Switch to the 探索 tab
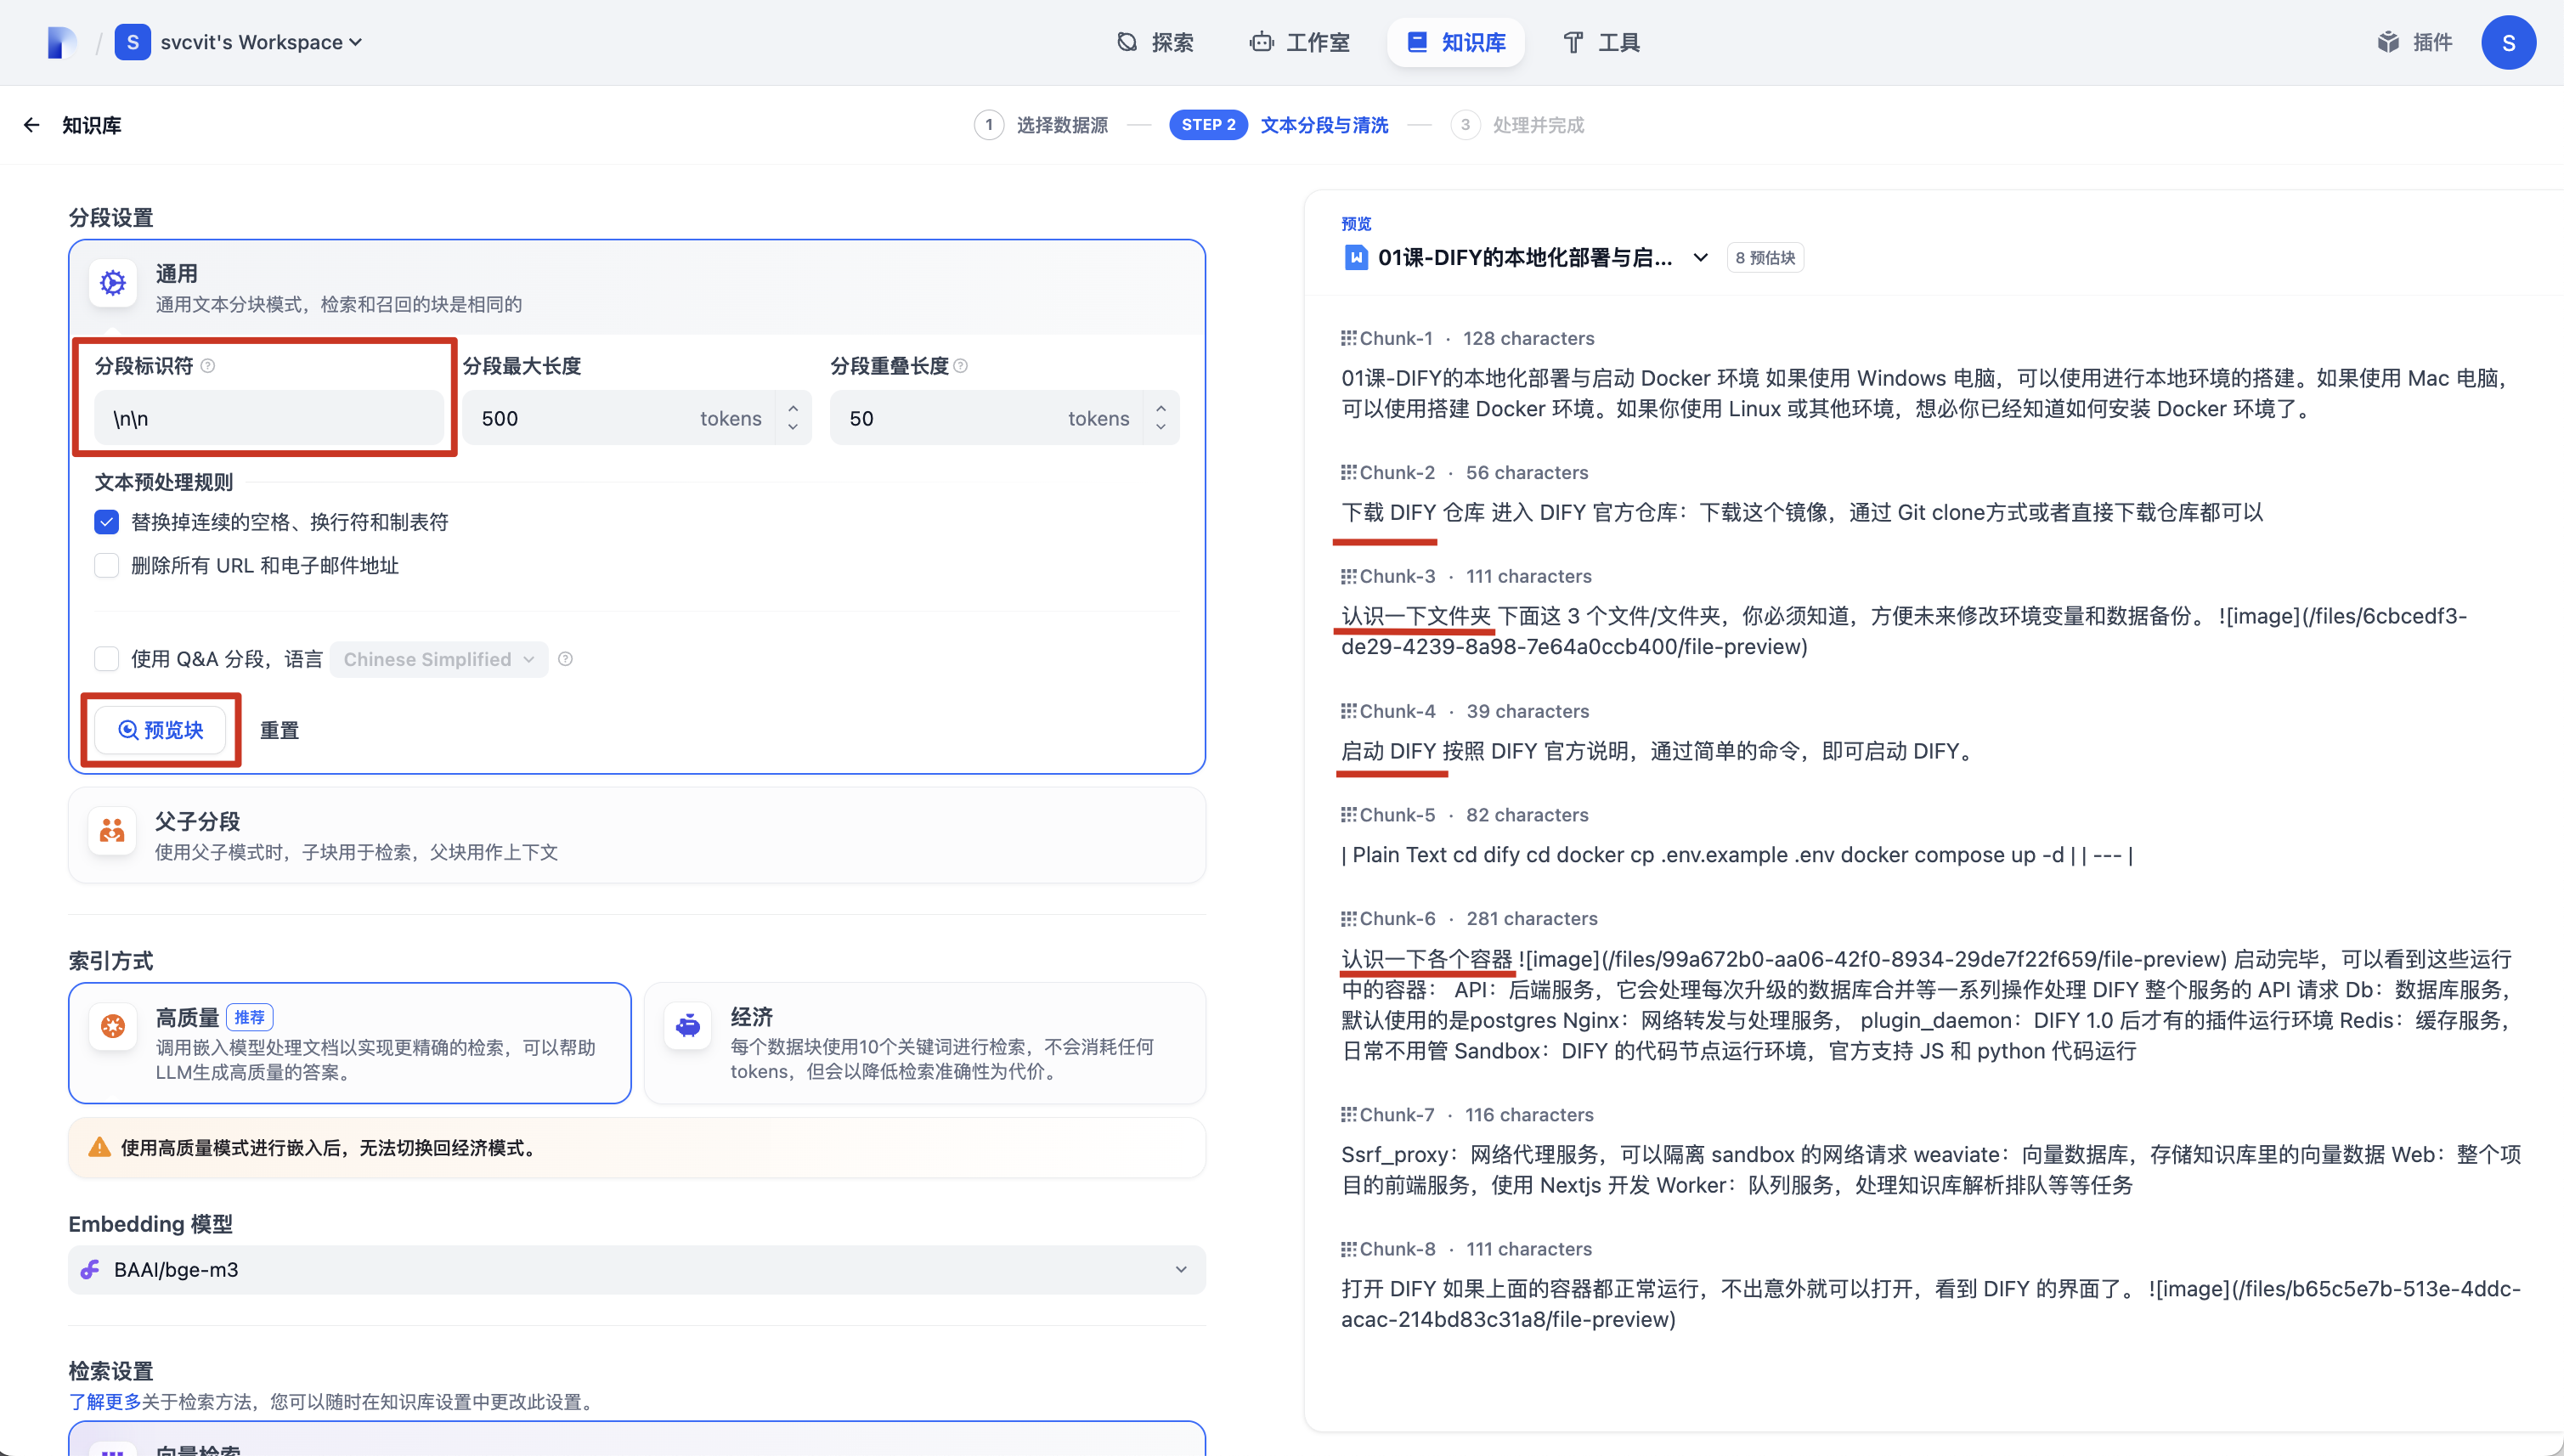 point(1155,42)
